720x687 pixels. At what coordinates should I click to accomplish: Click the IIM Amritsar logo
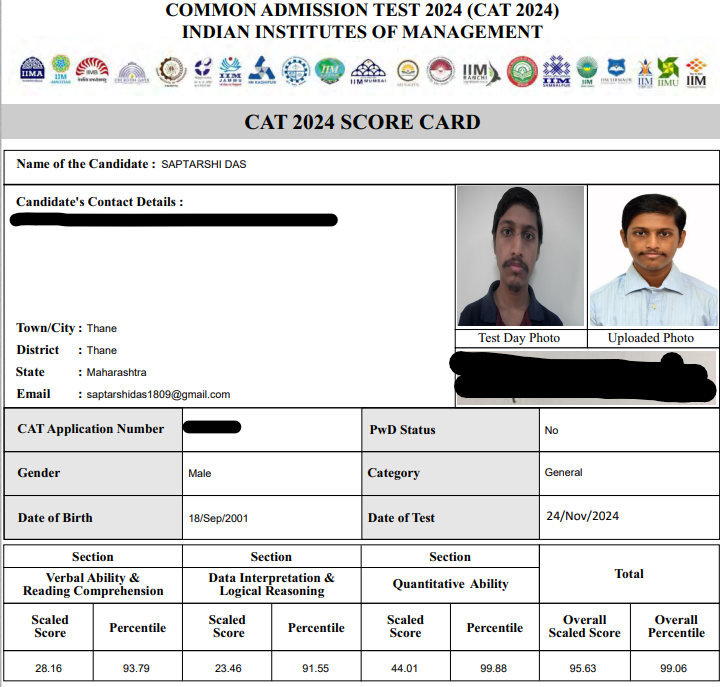pos(62,70)
